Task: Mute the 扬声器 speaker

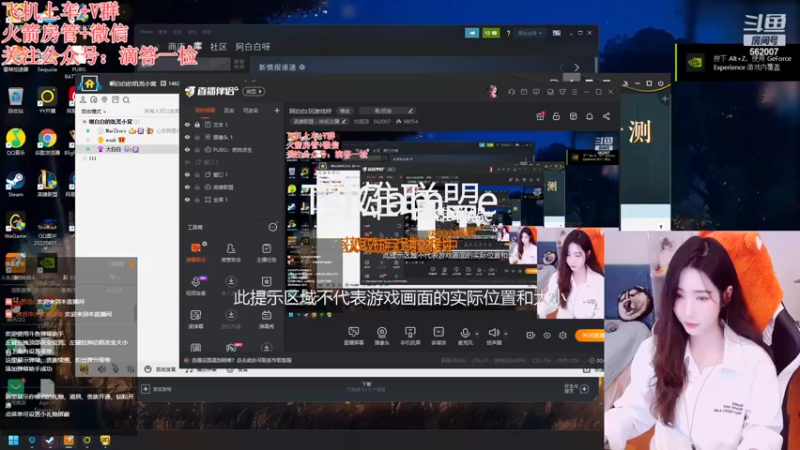Action: tap(493, 336)
